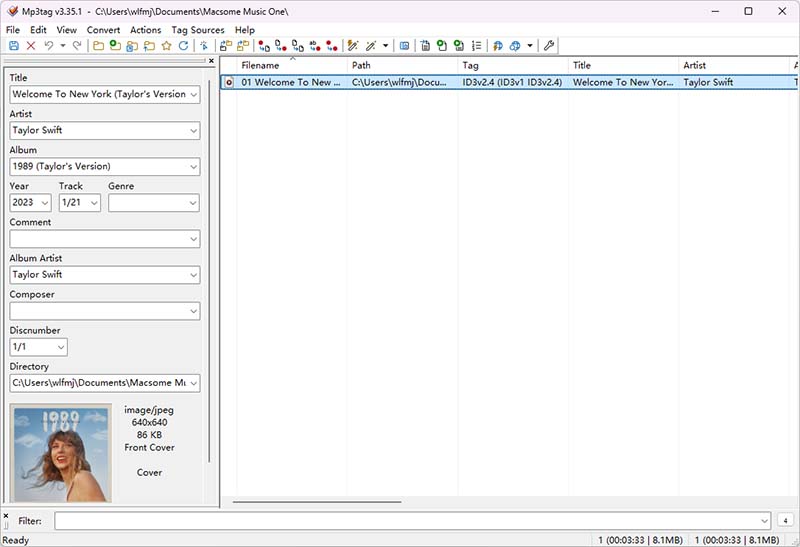Sort by the Path column header

(403, 65)
